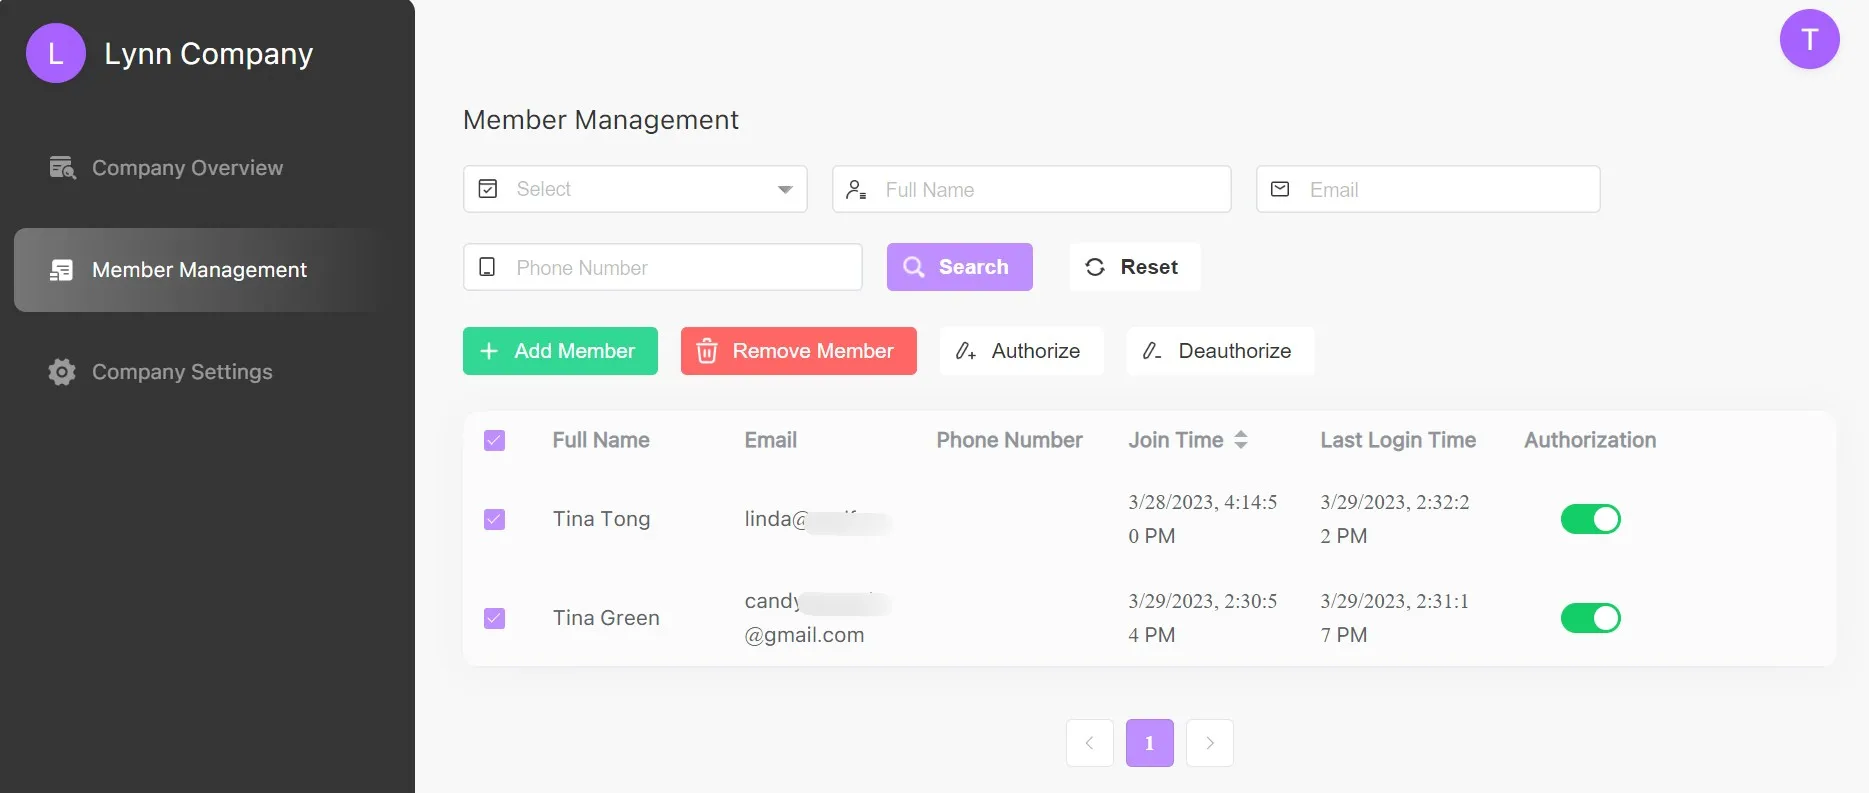The width and height of the screenshot is (1869, 793).
Task: Turn off Tina Tong's authorization switch
Action: click(x=1590, y=519)
